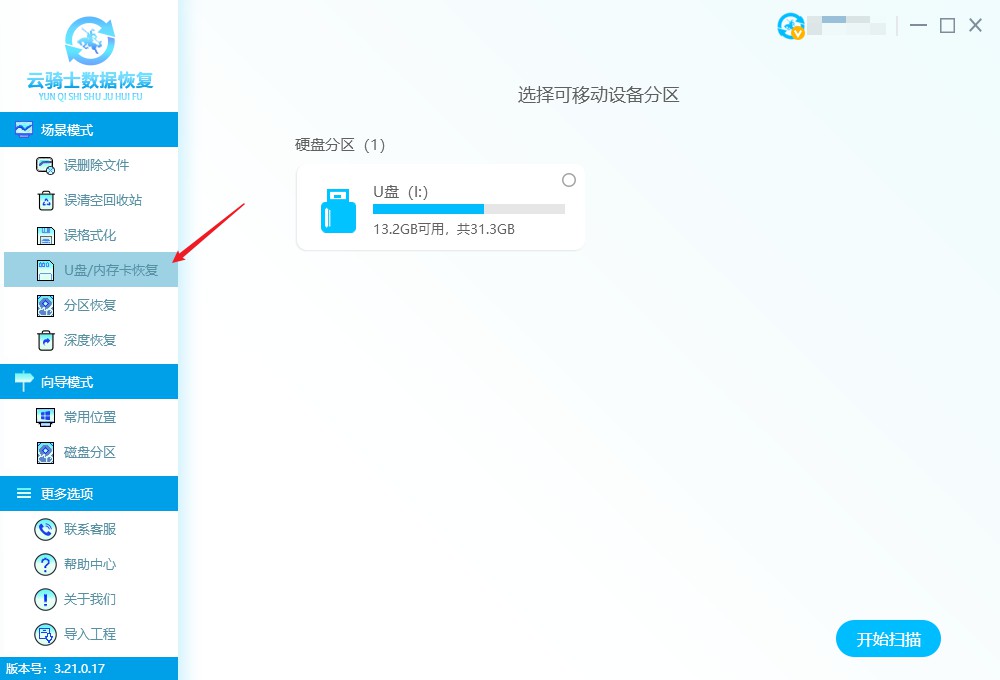Open the 帮助中心 help icon
Image resolution: width=1000 pixels, height=680 pixels.
tap(45, 564)
